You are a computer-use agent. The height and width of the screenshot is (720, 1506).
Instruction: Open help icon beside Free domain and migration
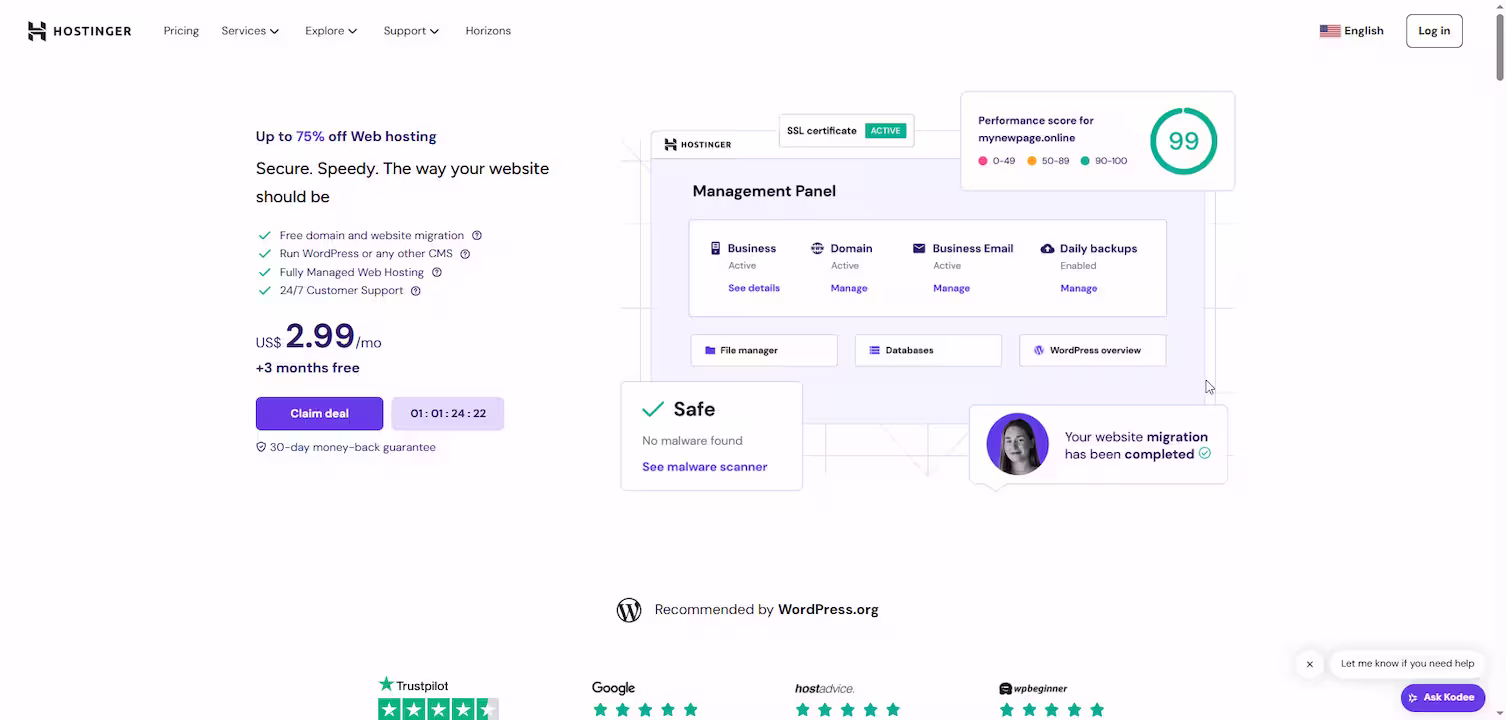click(477, 236)
